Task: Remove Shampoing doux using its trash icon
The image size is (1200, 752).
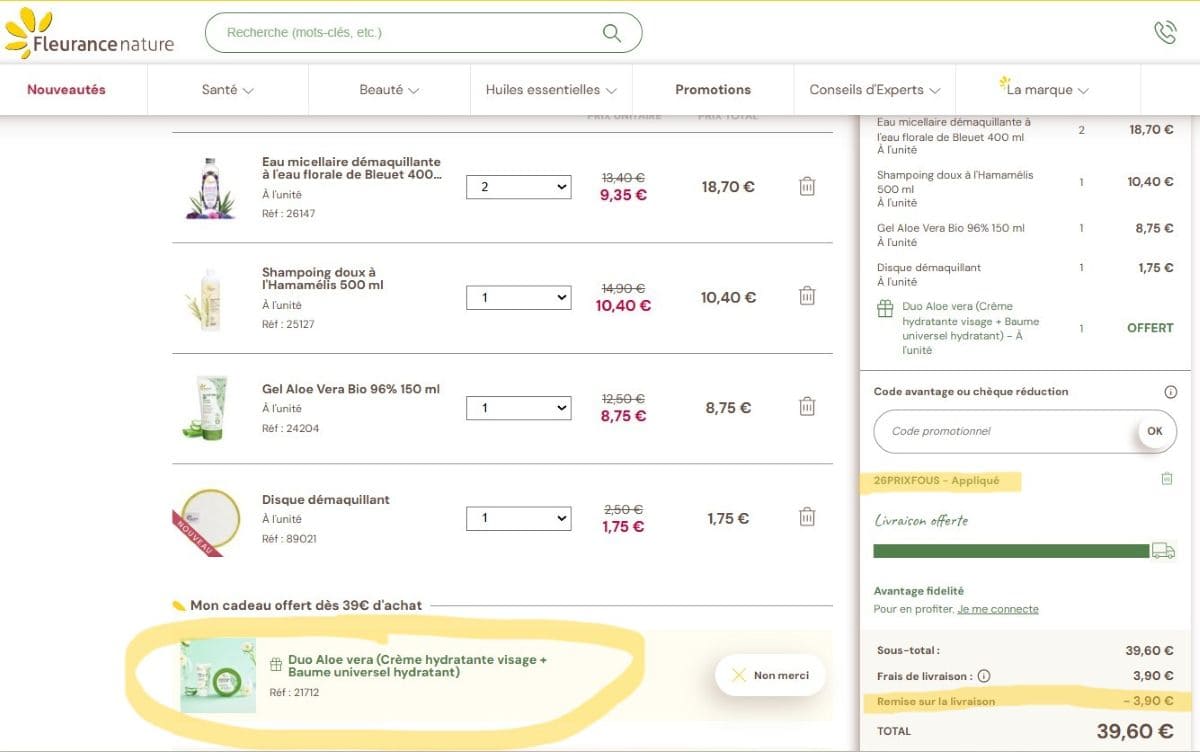Action: point(807,295)
